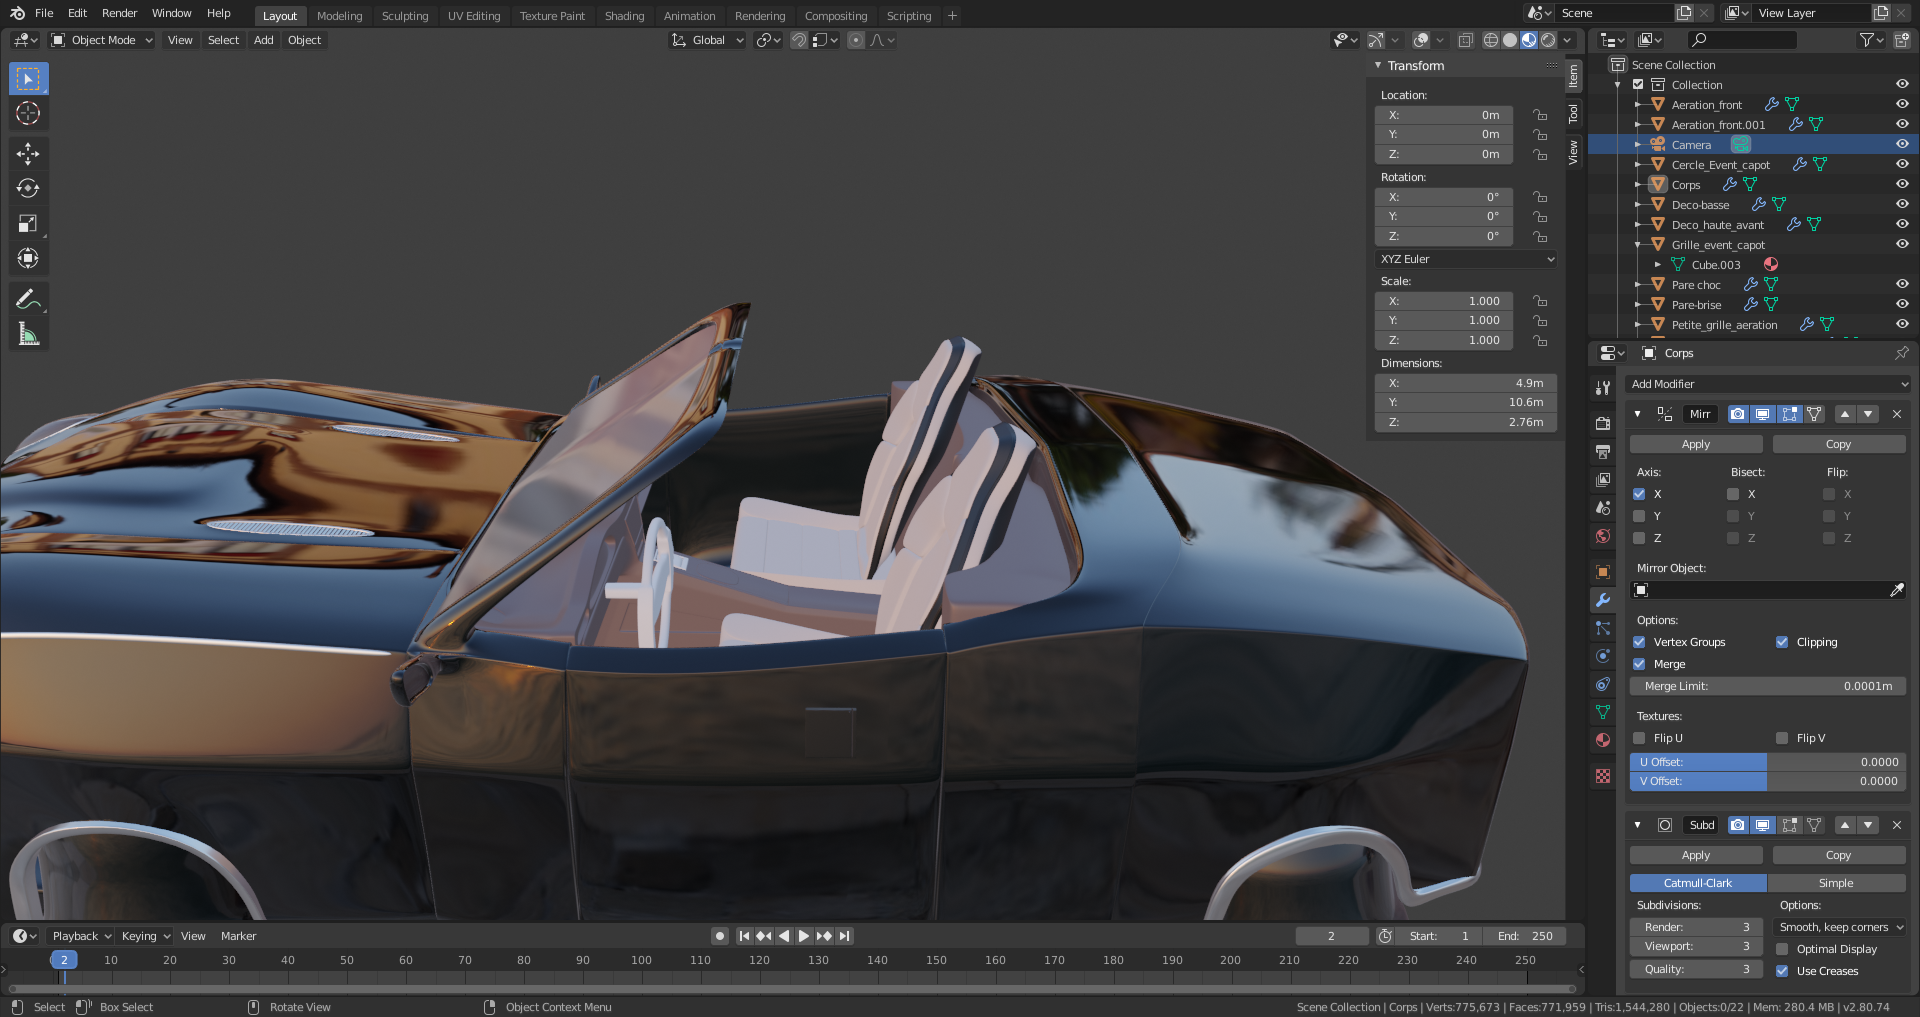Open the XYZ Euler rotation mode dropdown

(1466, 259)
